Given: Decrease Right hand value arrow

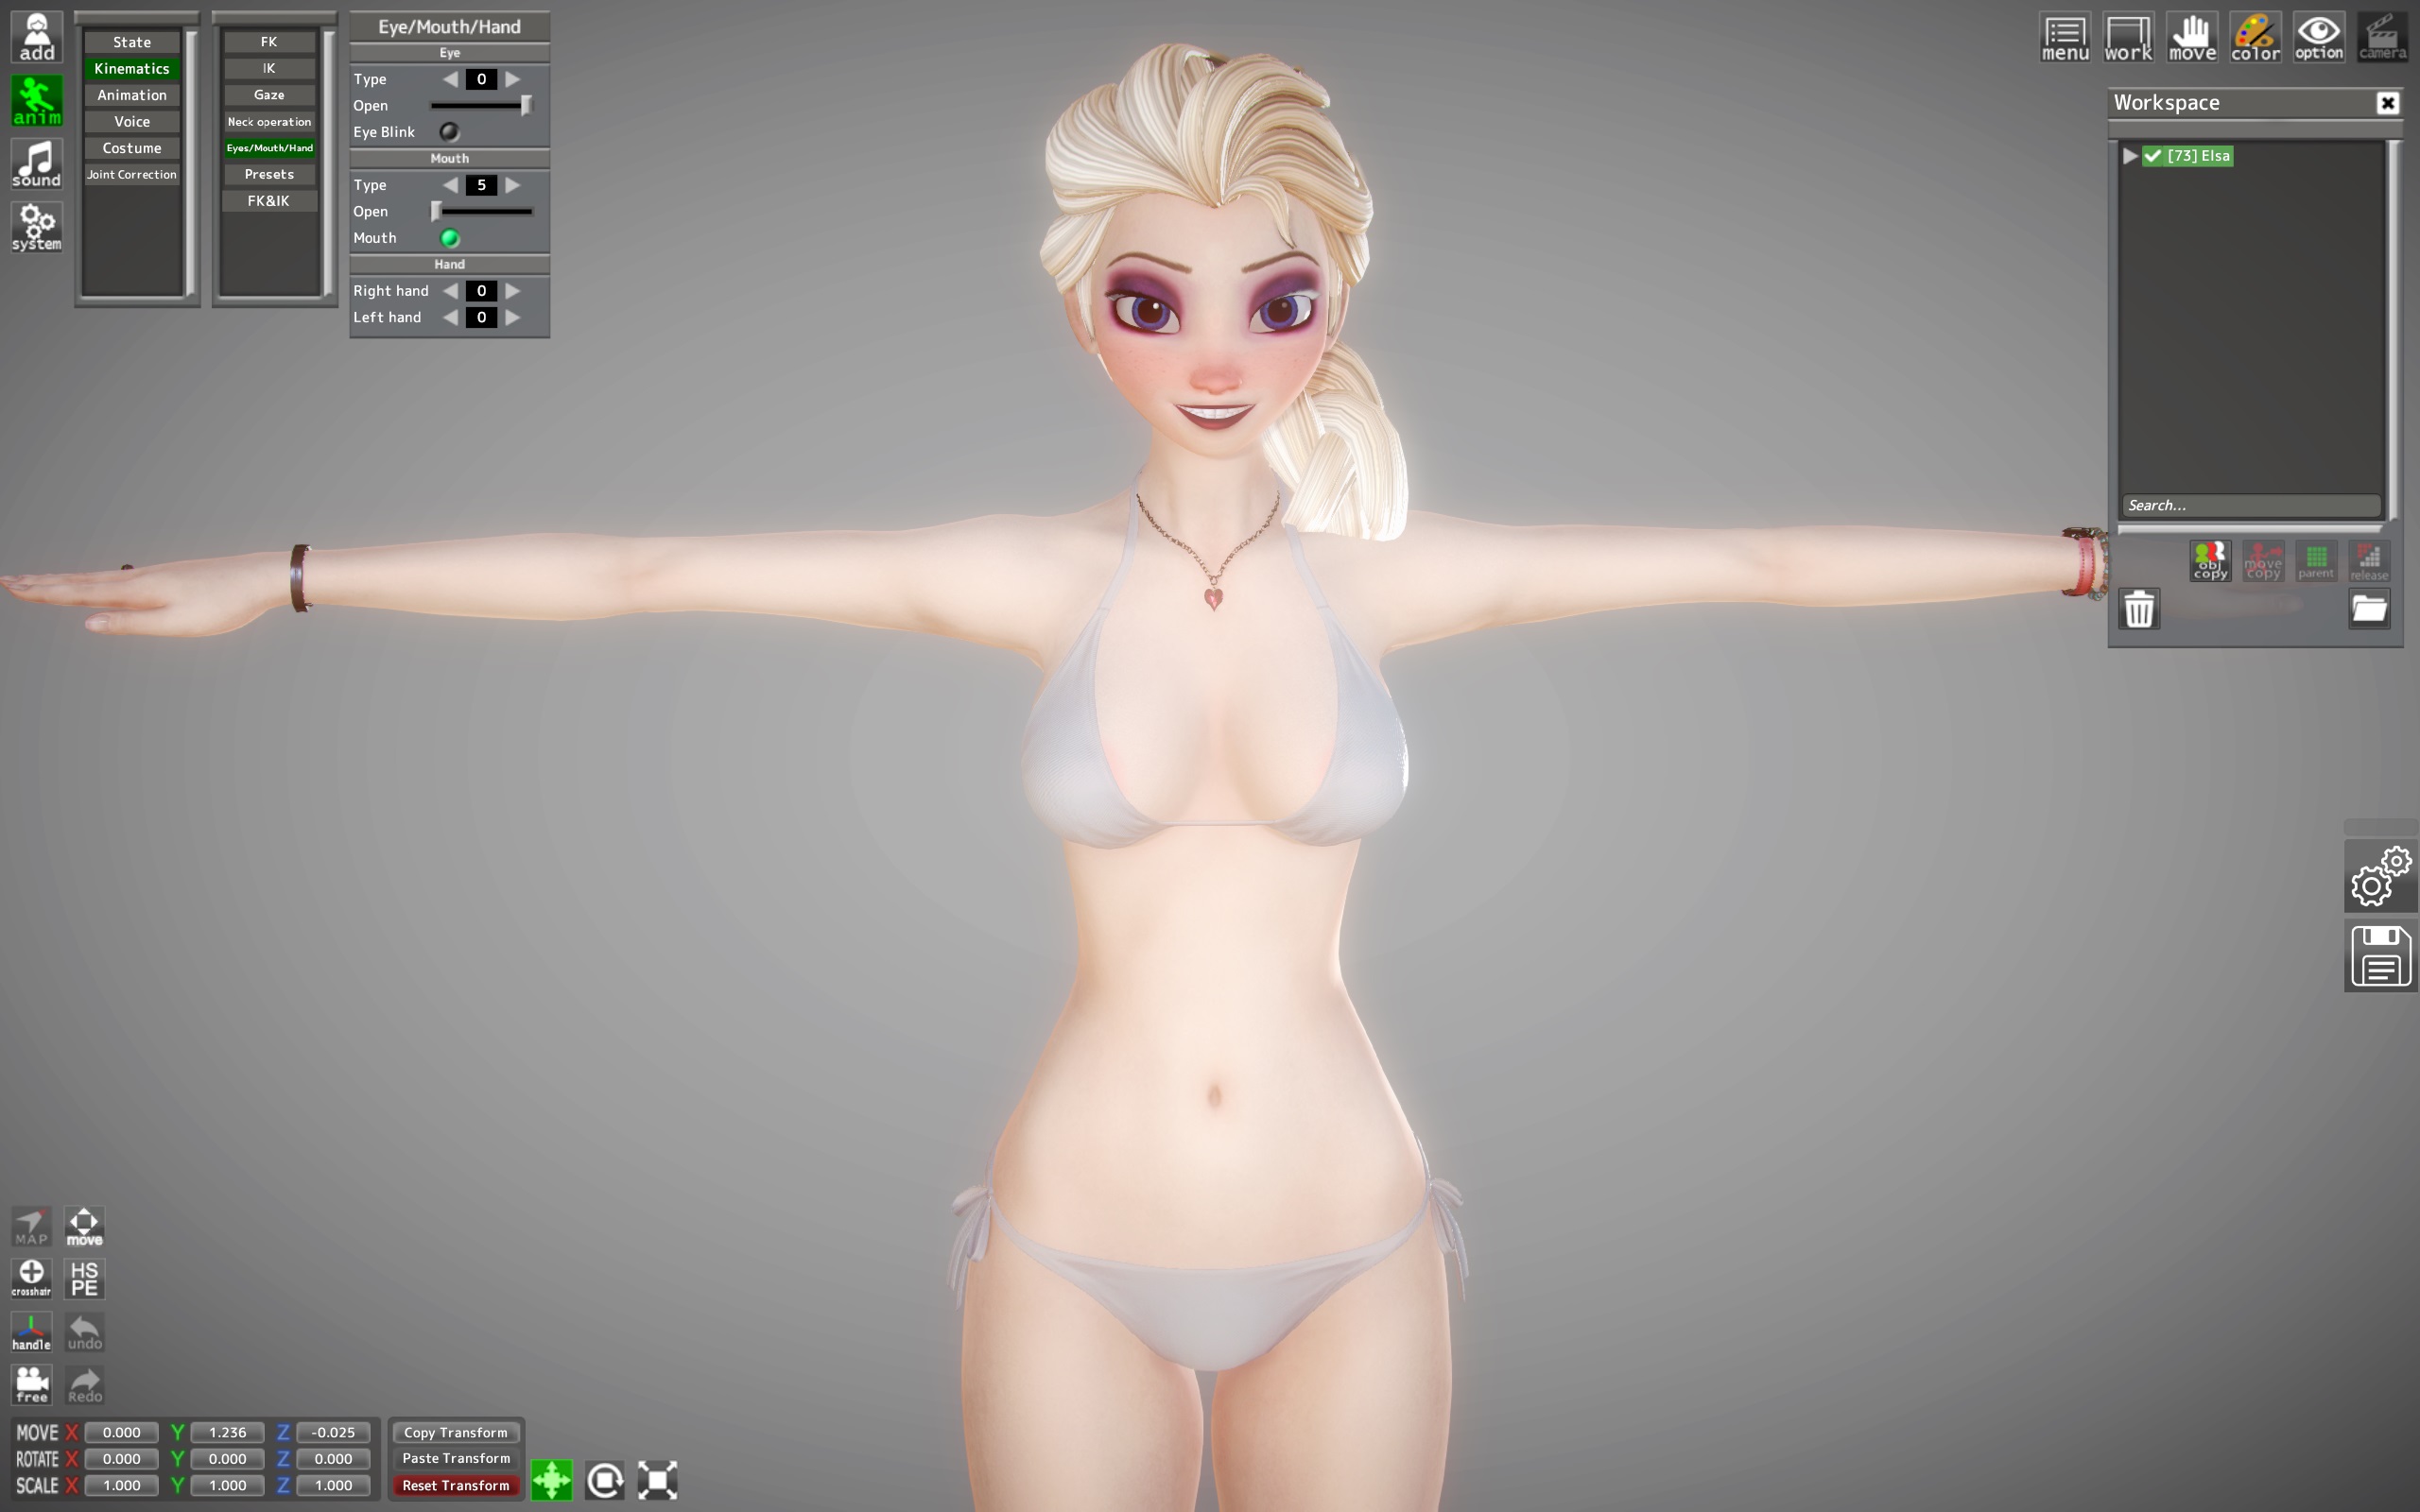Looking at the screenshot, I should (451, 291).
